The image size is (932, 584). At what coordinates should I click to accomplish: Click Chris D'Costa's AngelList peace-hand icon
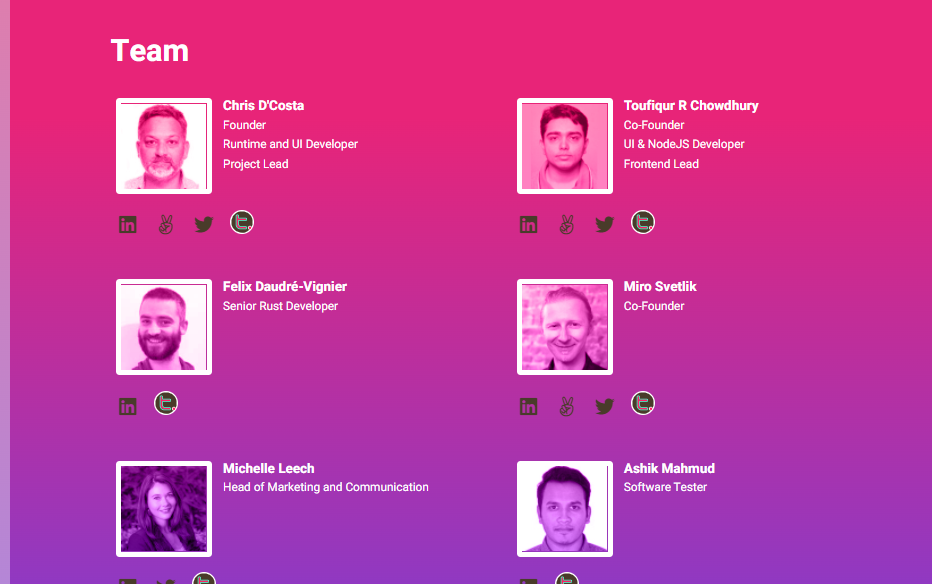pos(166,224)
